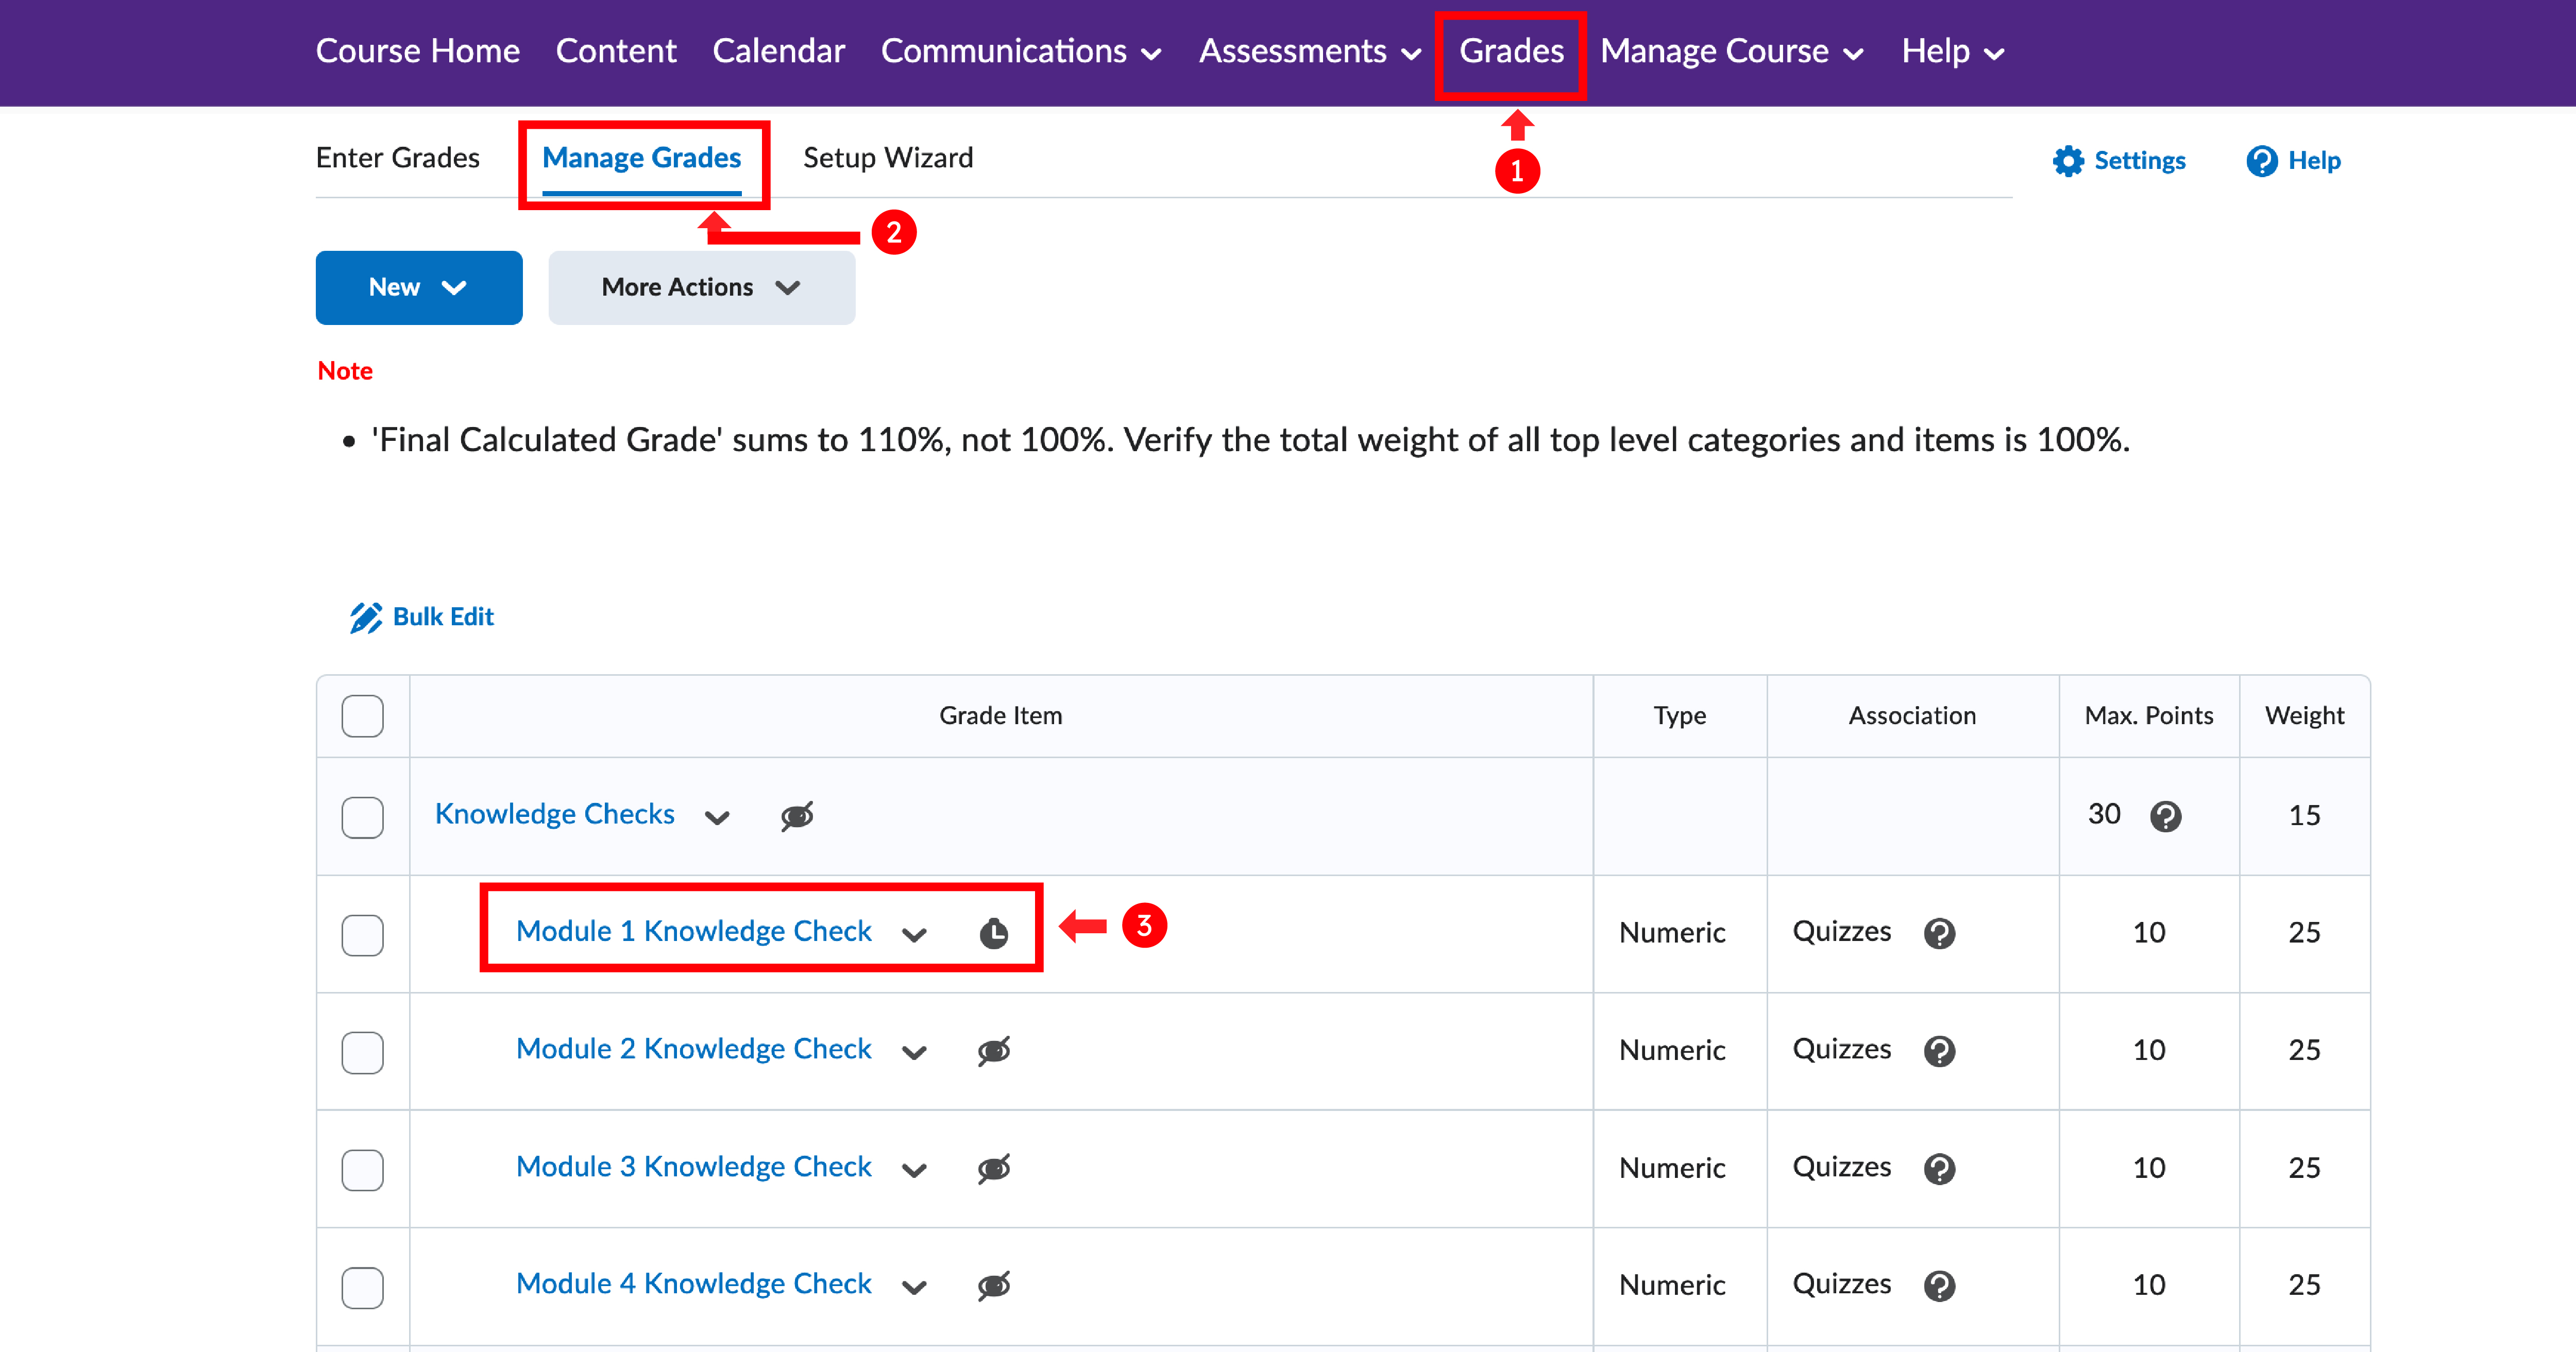Click Quizzes association help icon for Module 3
Image resolution: width=2576 pixels, height=1352 pixels.
pyautogui.click(x=1939, y=1168)
